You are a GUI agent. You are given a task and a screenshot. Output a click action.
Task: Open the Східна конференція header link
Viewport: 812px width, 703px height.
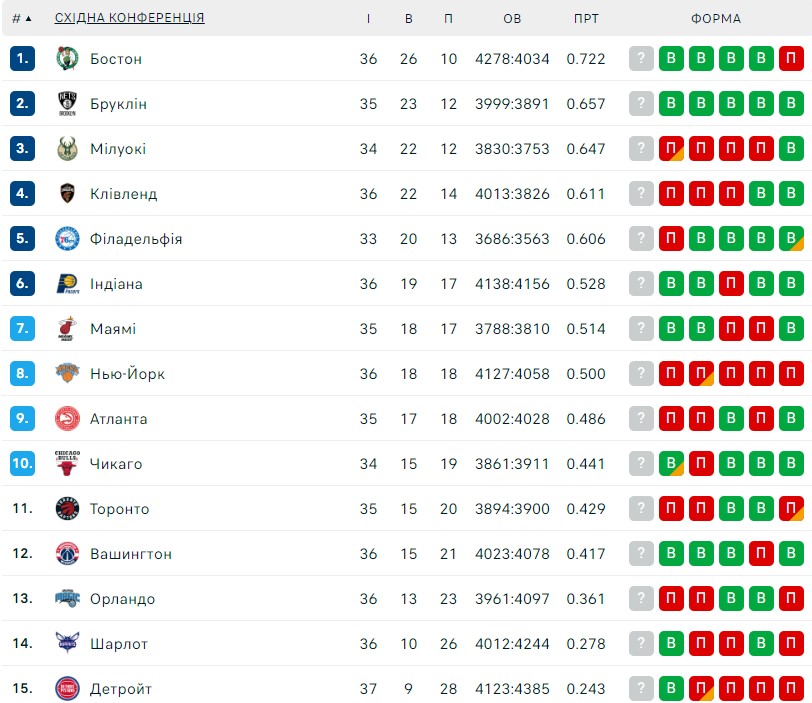(x=129, y=18)
